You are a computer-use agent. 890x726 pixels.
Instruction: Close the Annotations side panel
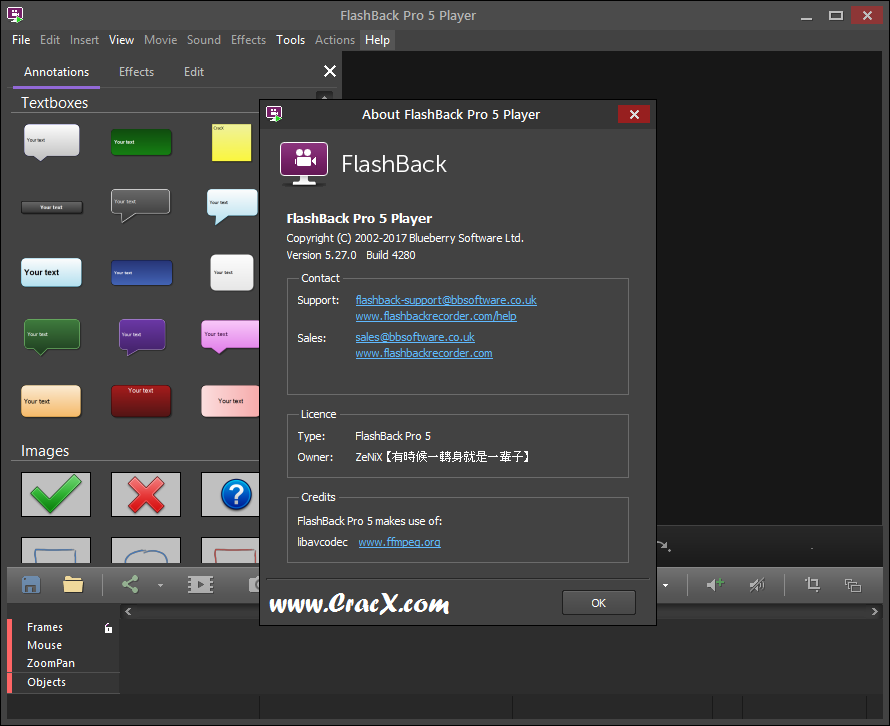[x=329, y=71]
